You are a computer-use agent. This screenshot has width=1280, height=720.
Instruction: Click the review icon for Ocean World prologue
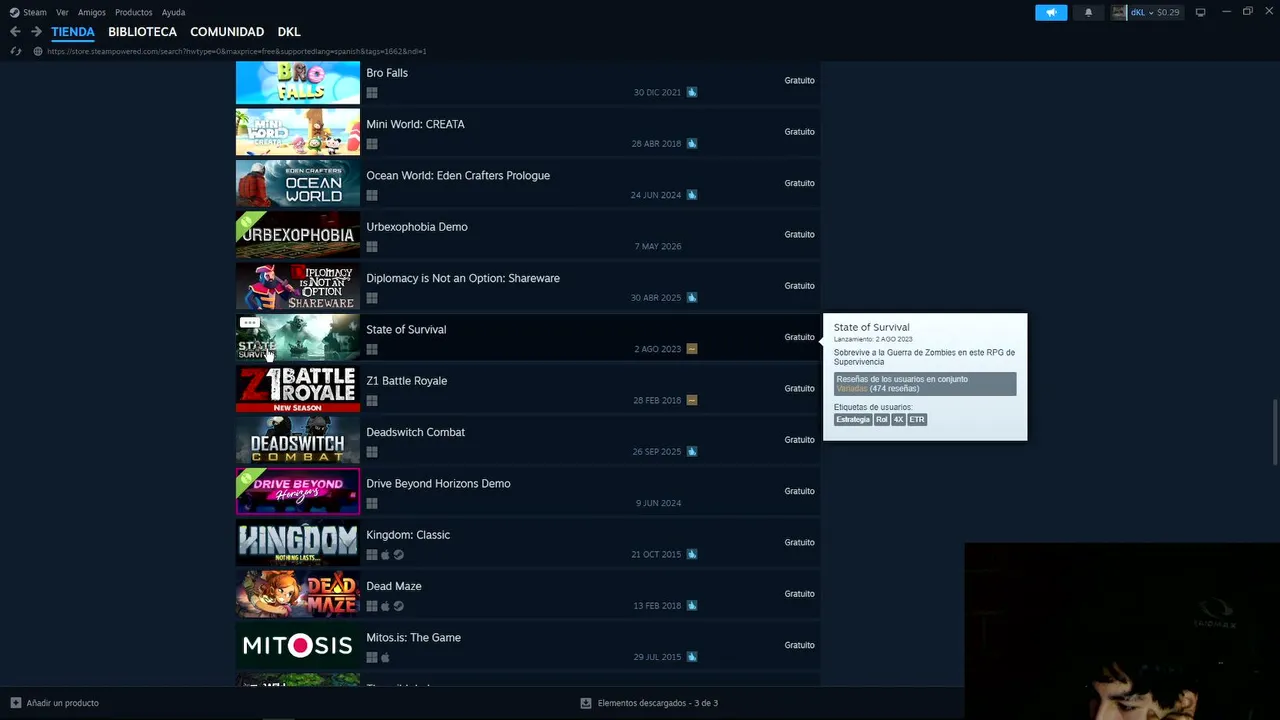coord(692,195)
